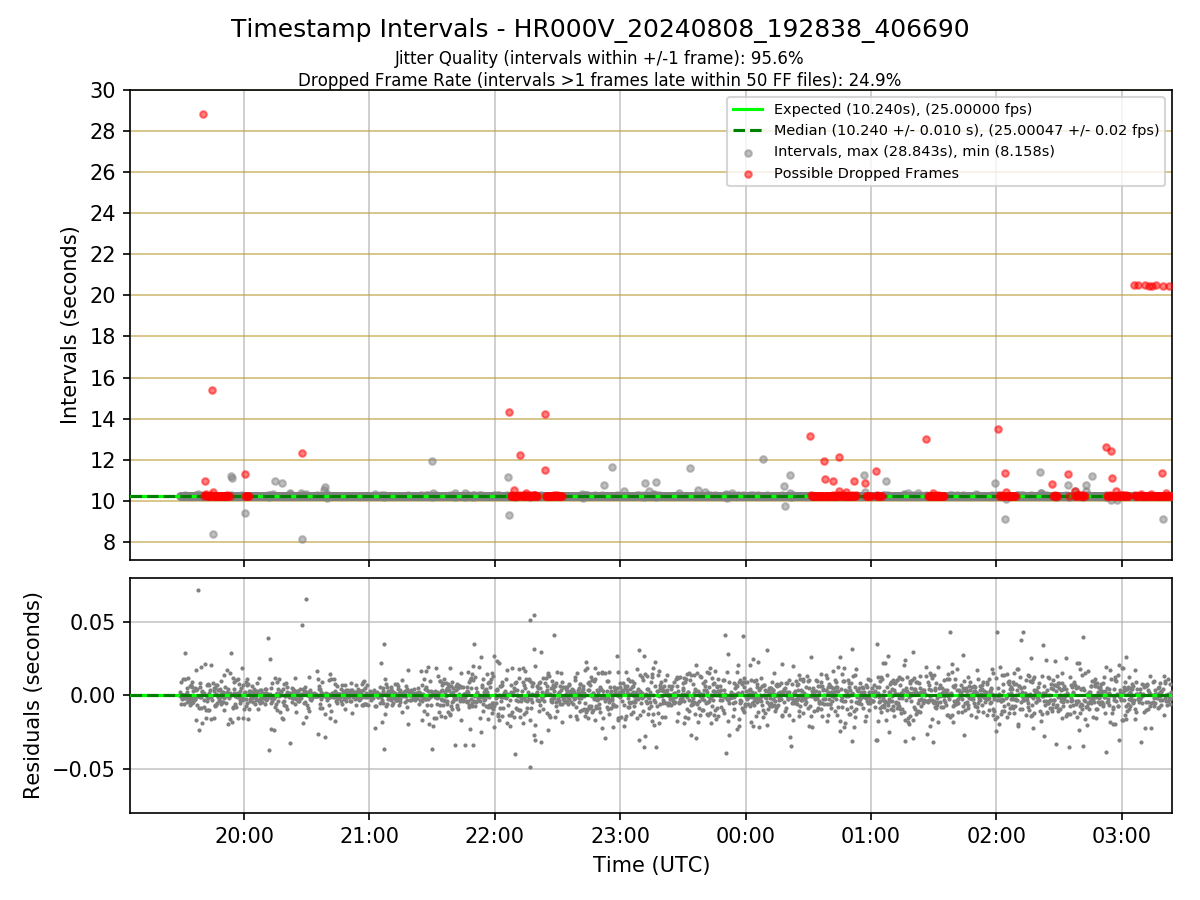The image size is (1200, 900).
Task: Click the '22:00' x-axis tick label
Action: (x=495, y=835)
